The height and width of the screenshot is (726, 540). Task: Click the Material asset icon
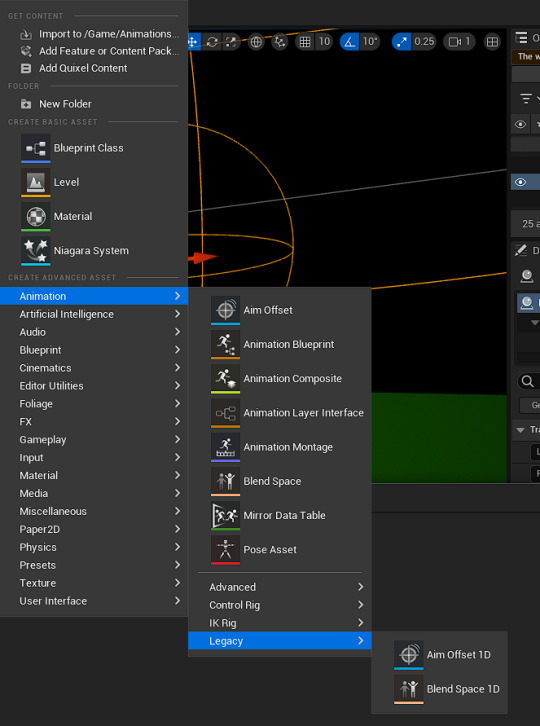tap(36, 217)
